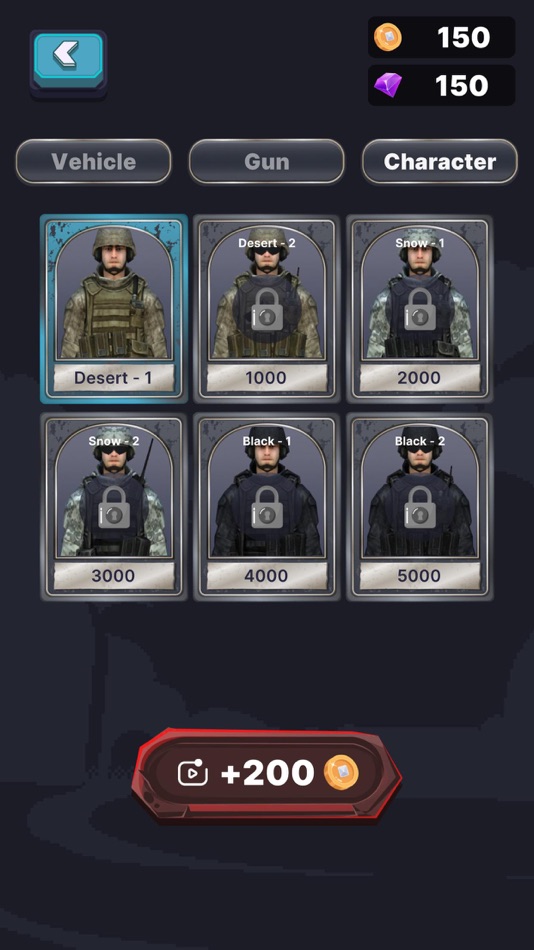Buy Desert - 2 for 1000 price label
The image size is (534, 950).
[x=266, y=378]
